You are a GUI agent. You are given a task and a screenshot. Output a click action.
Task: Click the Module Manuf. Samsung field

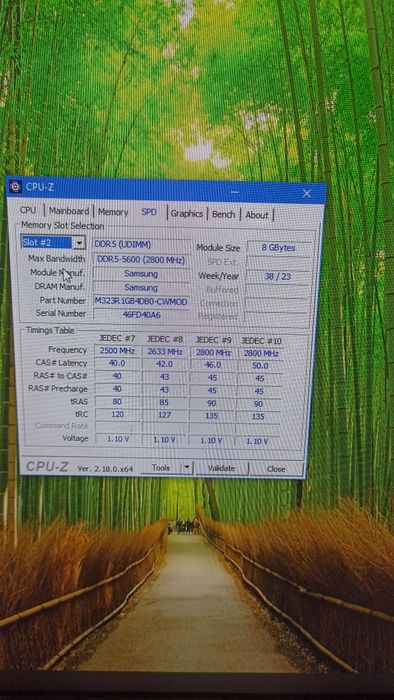[x=141, y=273]
